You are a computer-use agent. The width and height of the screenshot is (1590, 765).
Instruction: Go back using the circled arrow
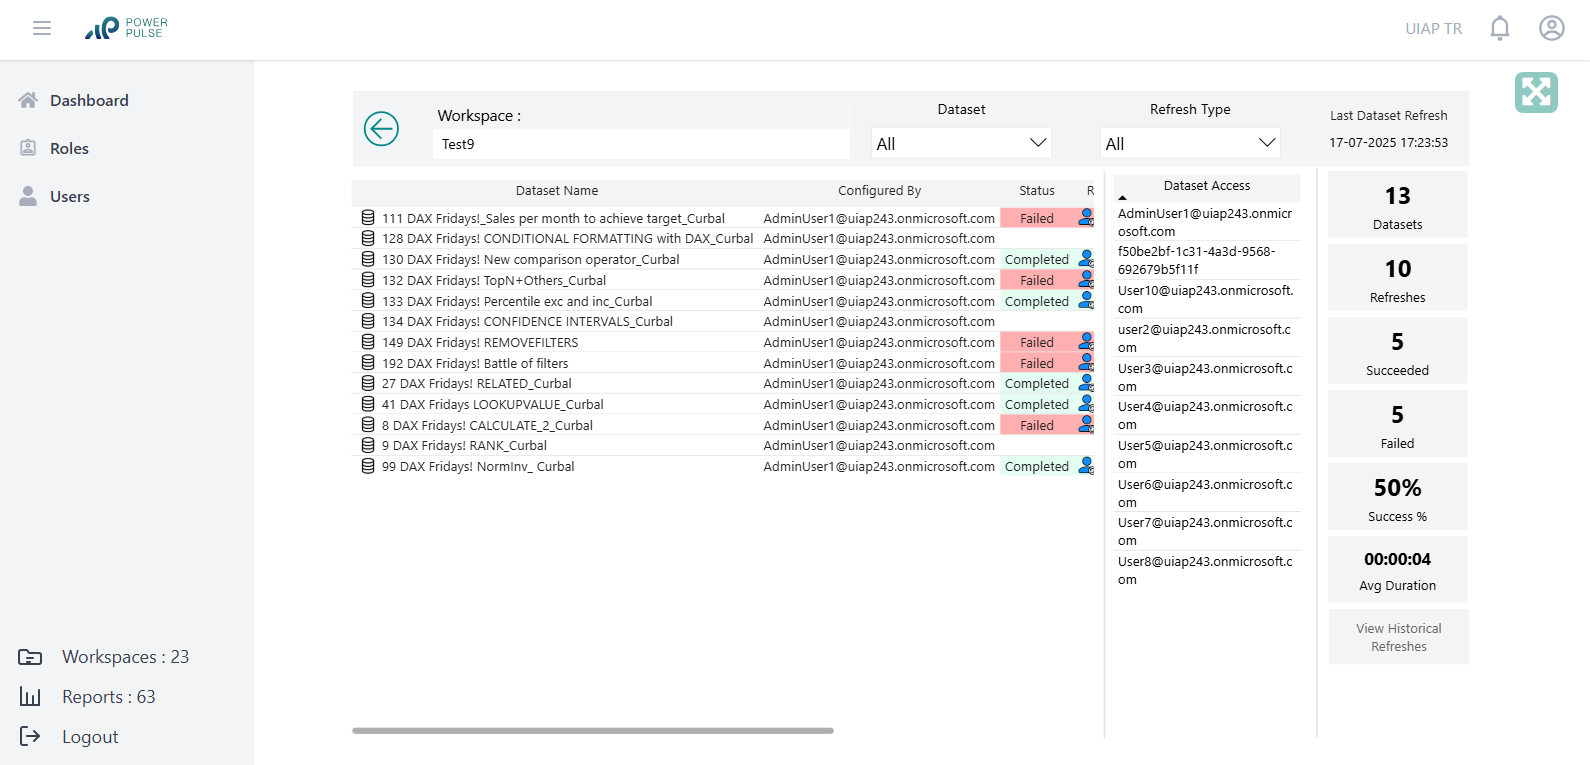click(x=381, y=129)
